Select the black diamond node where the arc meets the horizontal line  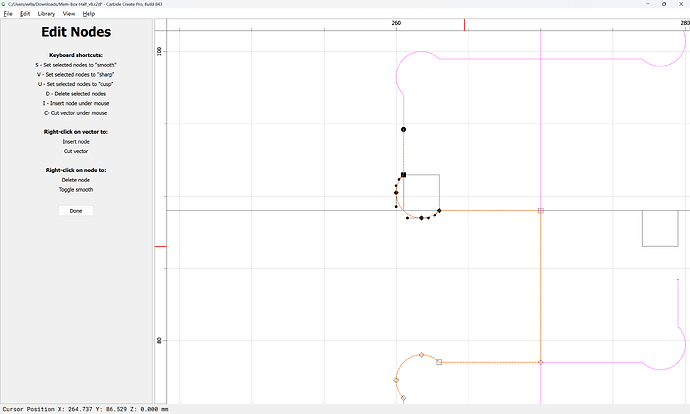[x=439, y=211]
